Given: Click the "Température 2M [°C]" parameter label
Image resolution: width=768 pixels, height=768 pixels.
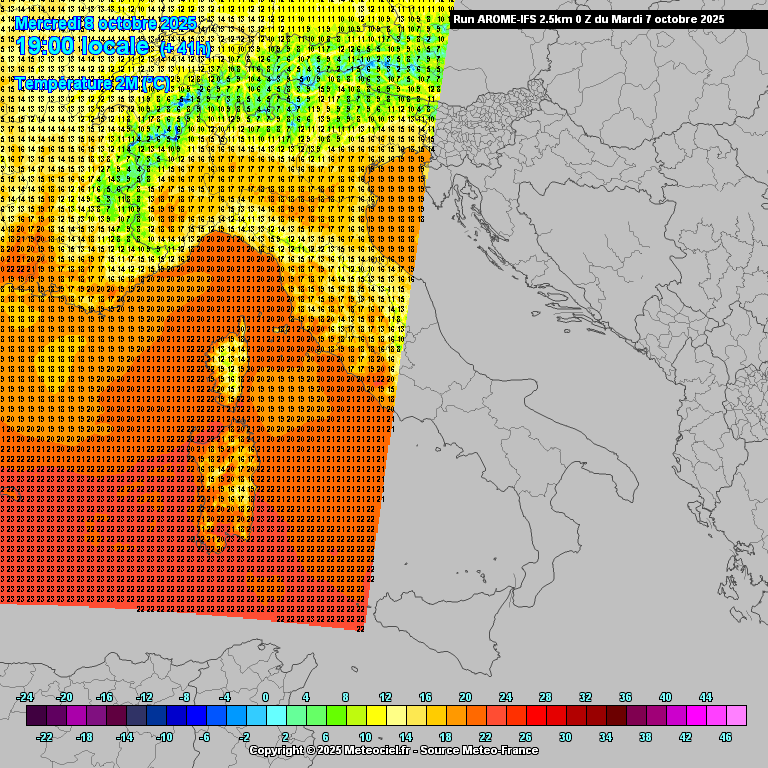Looking at the screenshot, I should coord(92,84).
